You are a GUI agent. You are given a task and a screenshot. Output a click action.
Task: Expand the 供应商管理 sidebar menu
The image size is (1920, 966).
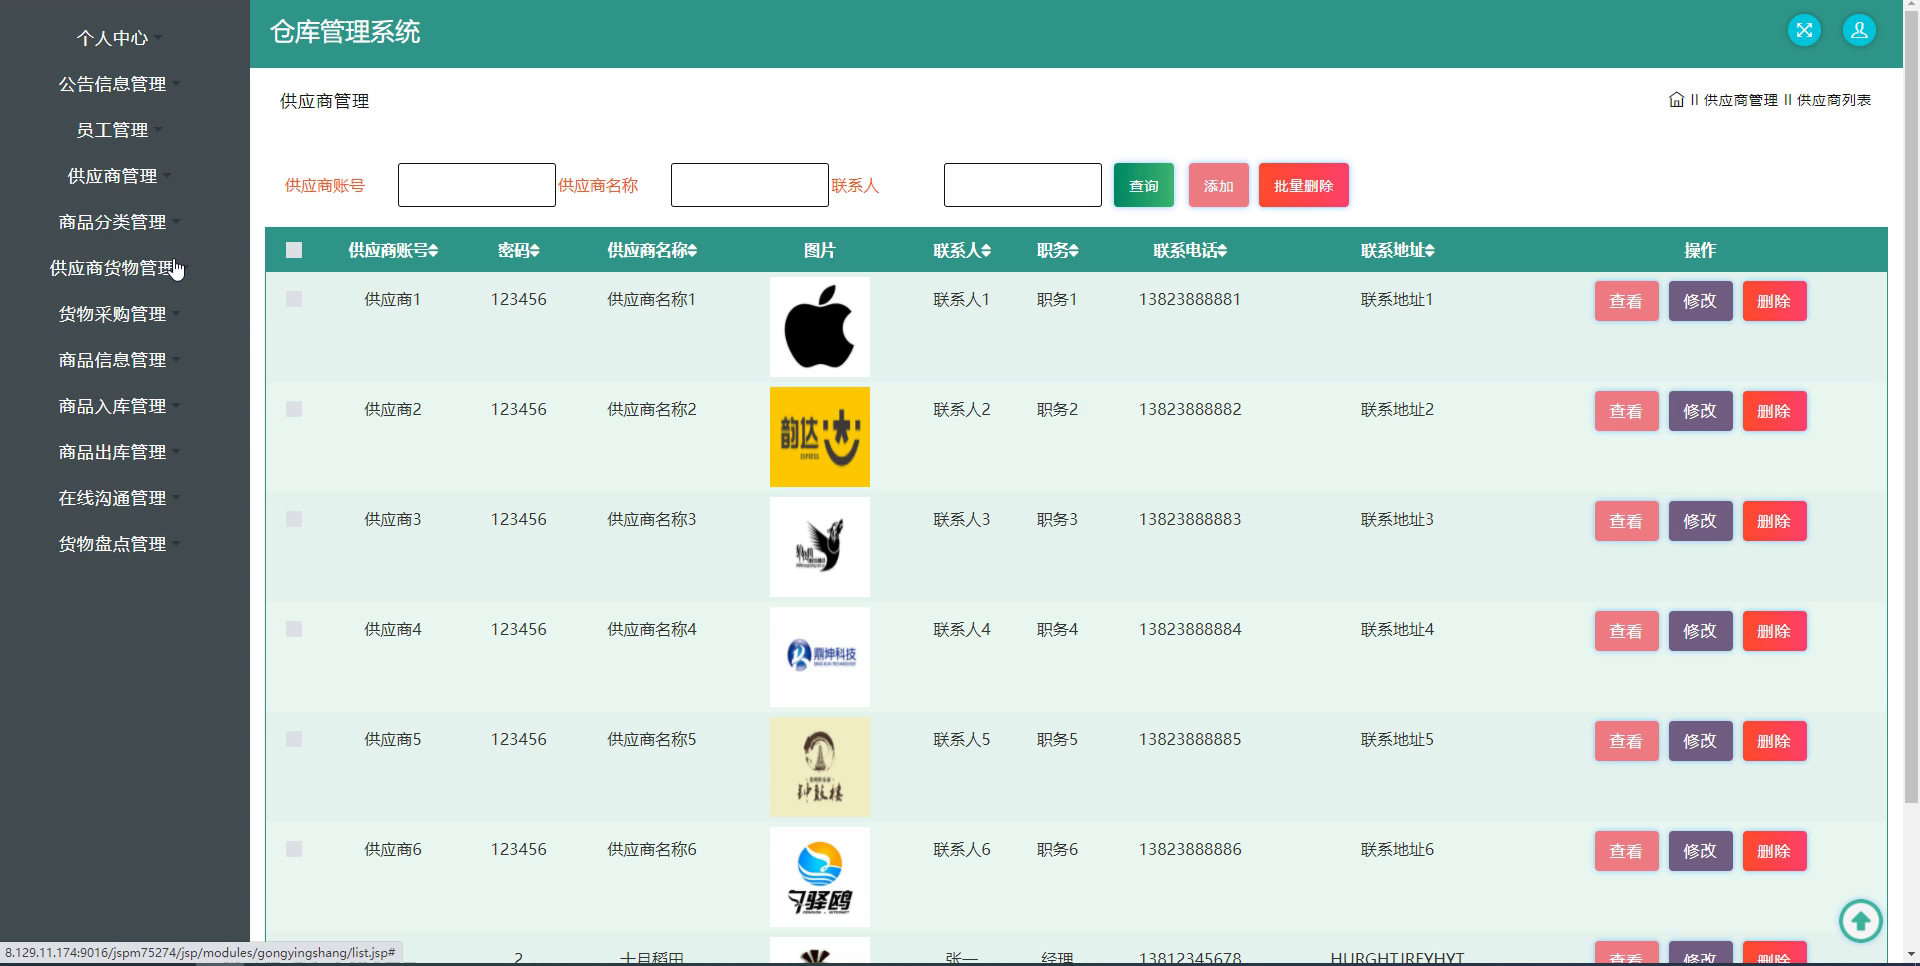click(x=119, y=176)
